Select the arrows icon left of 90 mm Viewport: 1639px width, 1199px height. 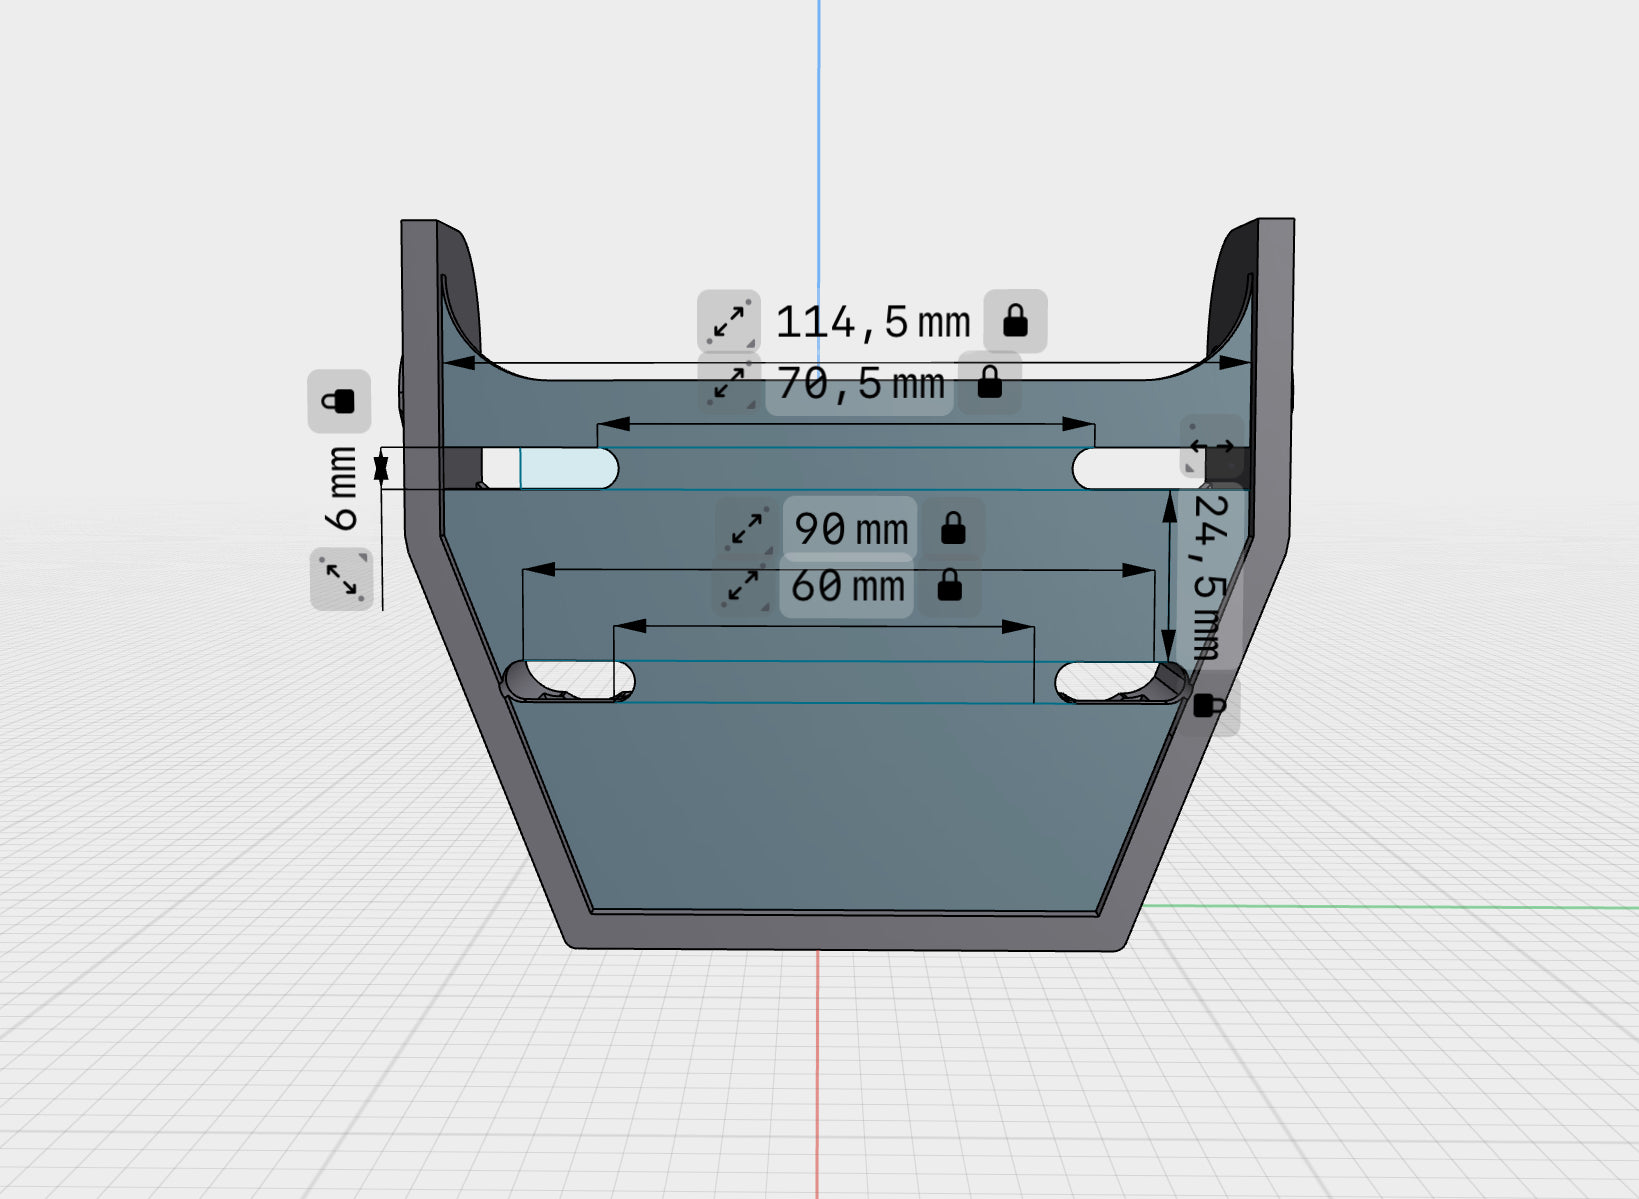pyautogui.click(x=746, y=529)
